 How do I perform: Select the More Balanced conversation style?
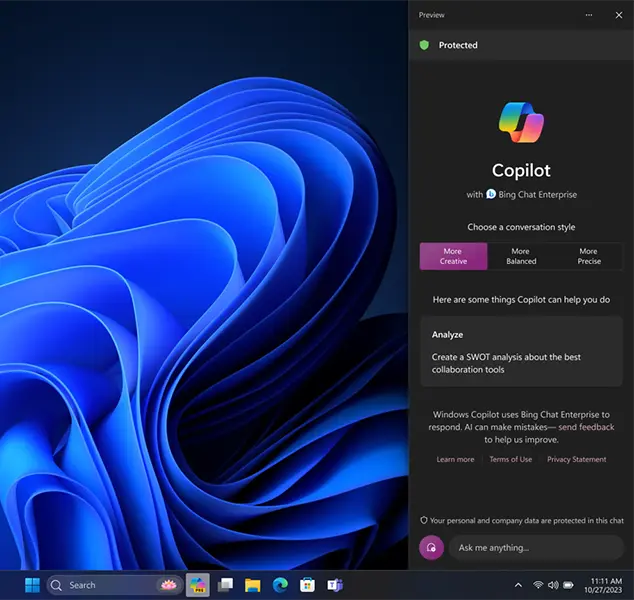[x=521, y=256]
